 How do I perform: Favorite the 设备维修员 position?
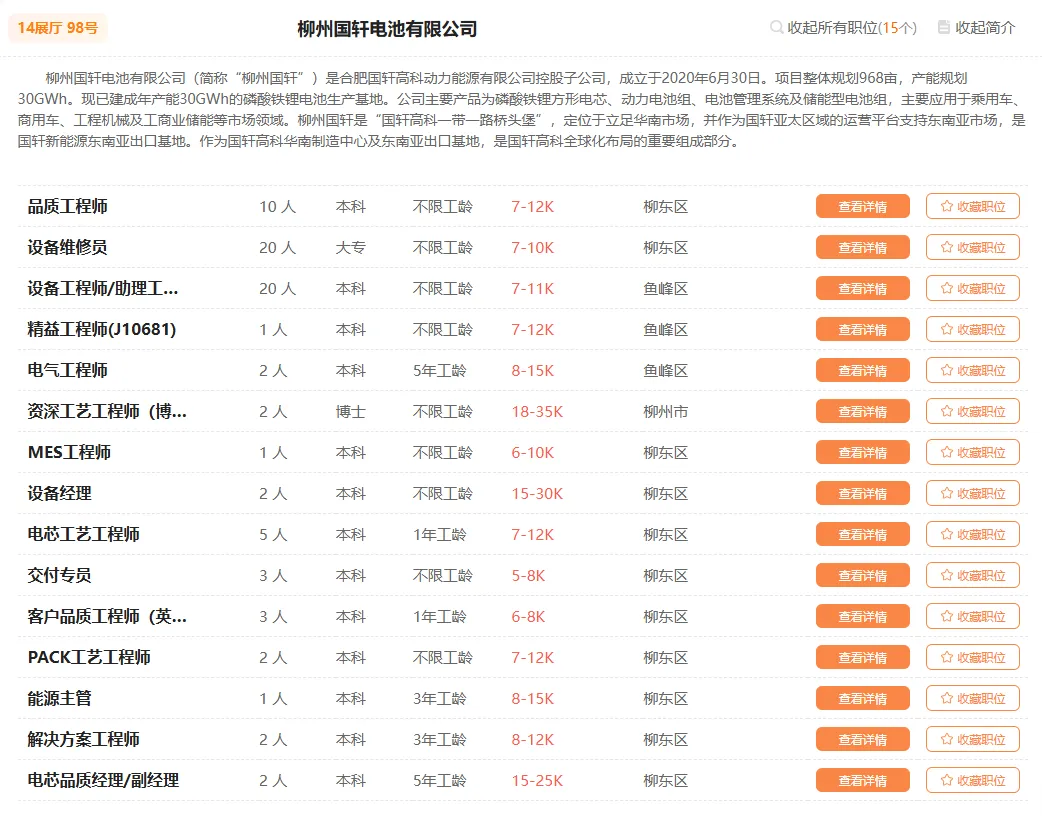pos(973,247)
